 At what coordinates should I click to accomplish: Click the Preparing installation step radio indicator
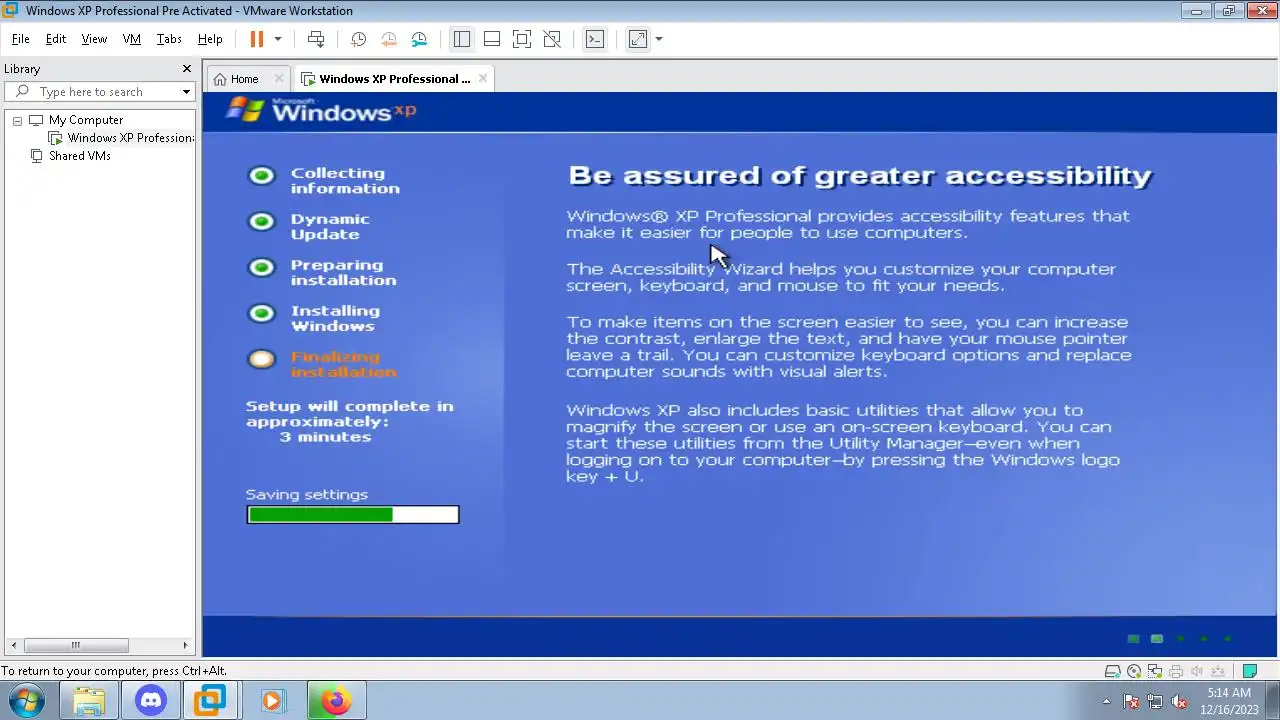(262, 268)
